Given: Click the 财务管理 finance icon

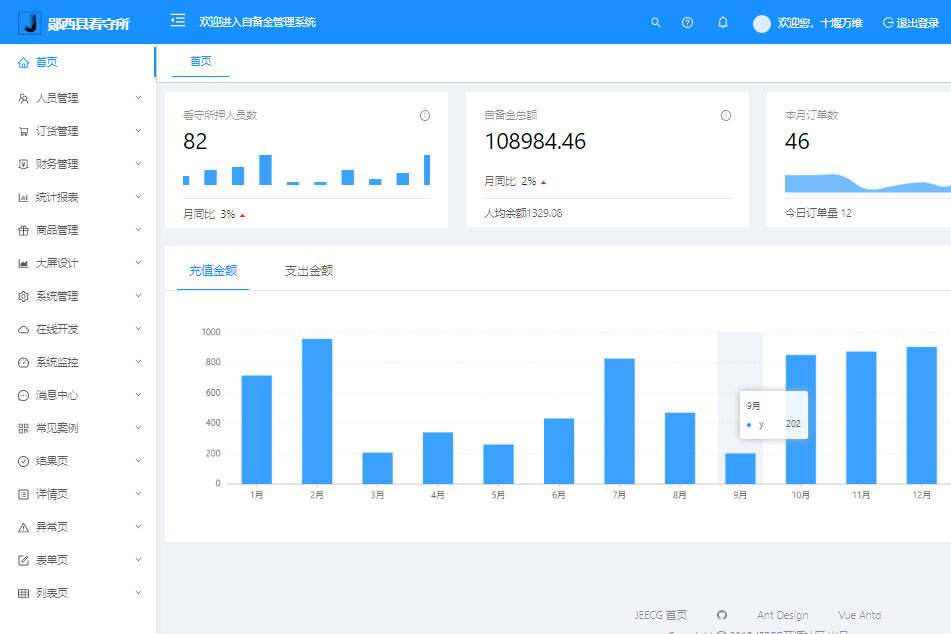Looking at the screenshot, I should click(x=23, y=164).
